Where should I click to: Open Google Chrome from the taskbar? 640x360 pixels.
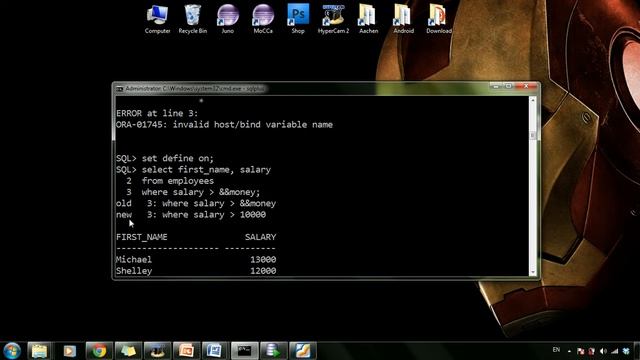[x=99, y=351]
